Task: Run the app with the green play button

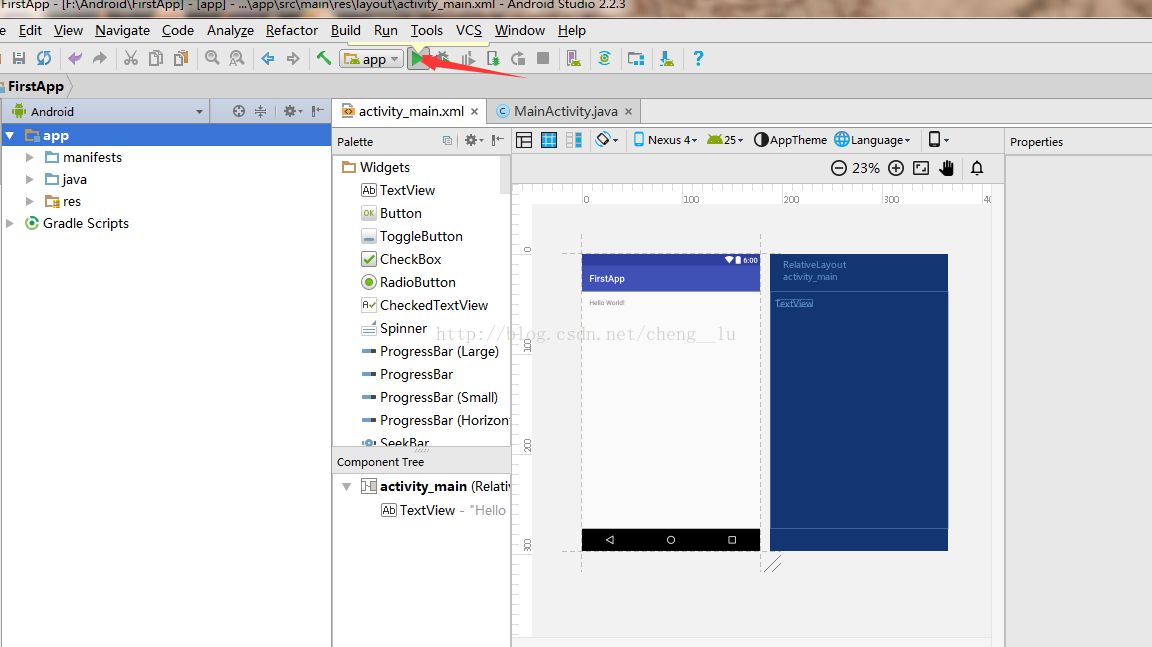Action: click(418, 58)
